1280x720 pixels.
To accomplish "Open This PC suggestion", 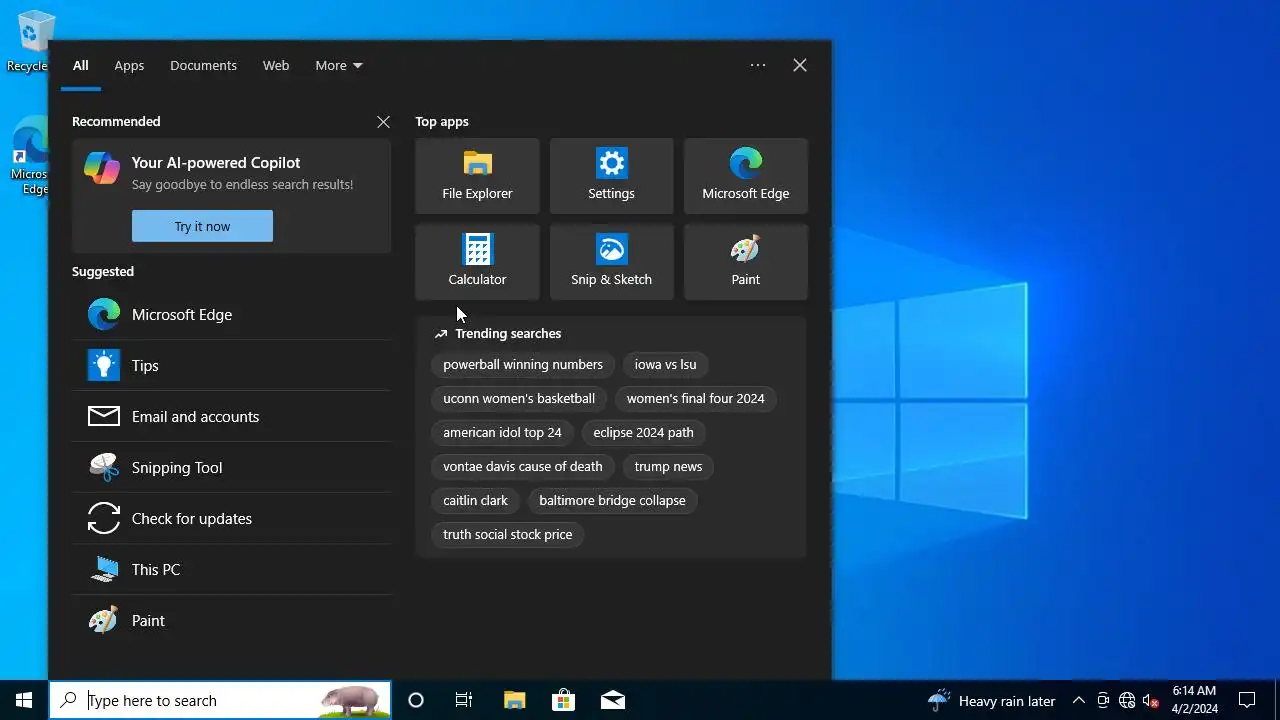I will [231, 569].
